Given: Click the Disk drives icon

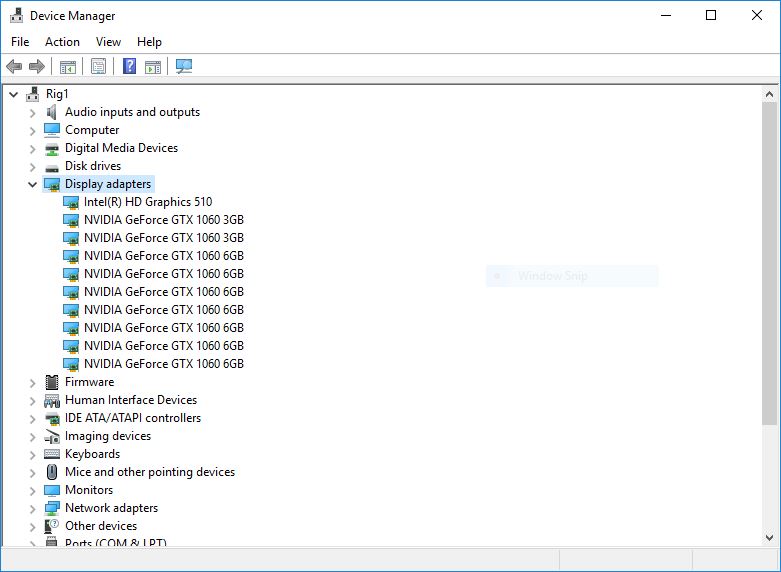Looking at the screenshot, I should (x=52, y=167).
